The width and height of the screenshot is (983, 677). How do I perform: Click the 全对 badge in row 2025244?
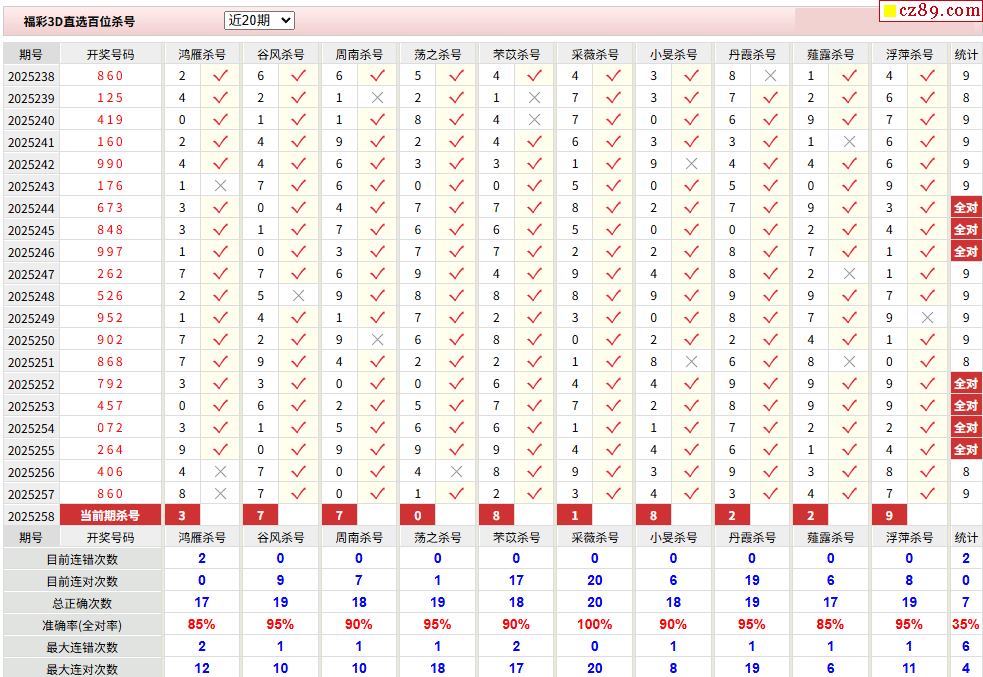(966, 207)
